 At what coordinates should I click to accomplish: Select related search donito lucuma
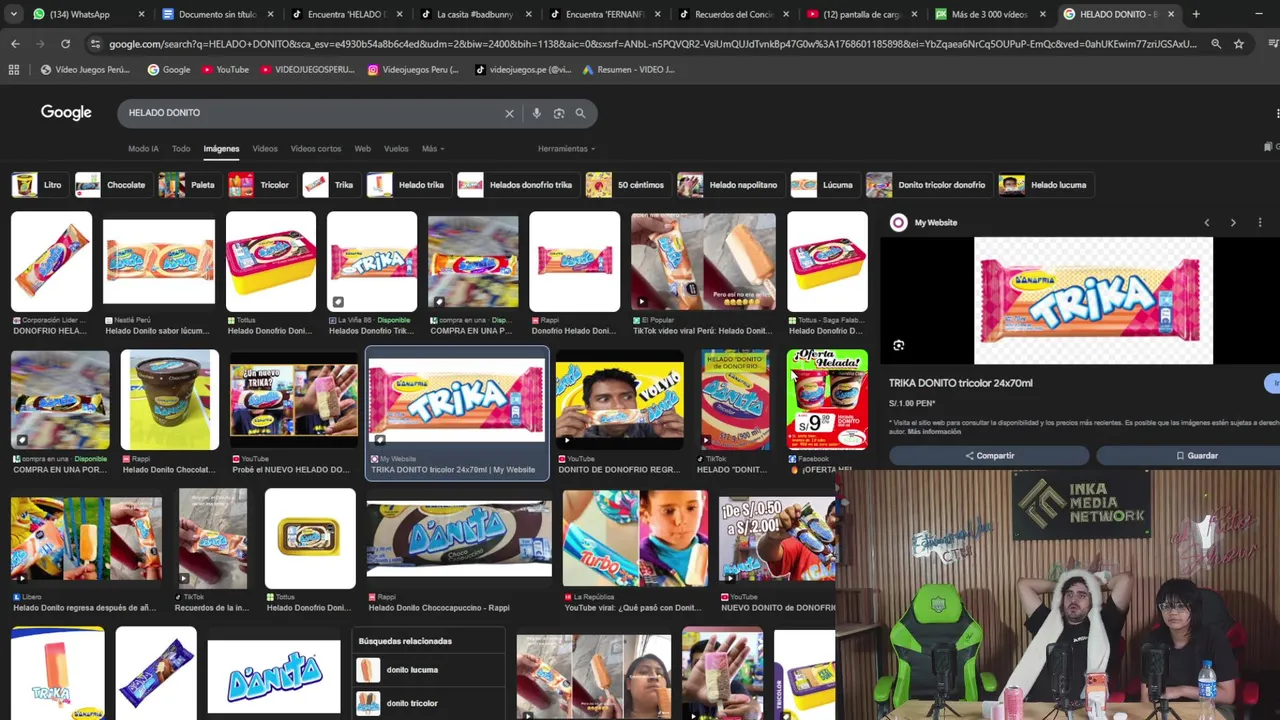coord(430,670)
